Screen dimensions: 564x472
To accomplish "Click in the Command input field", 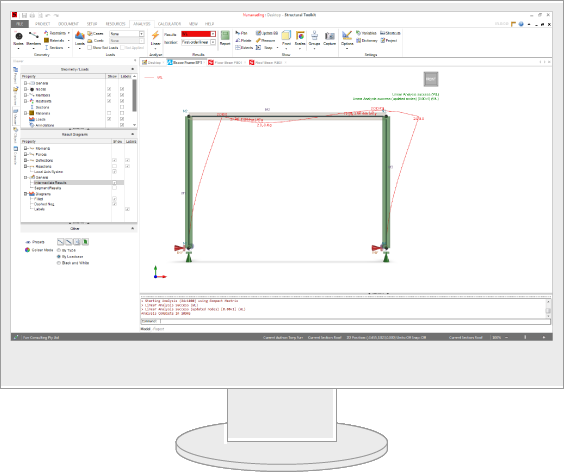I will pyautogui.click(x=354, y=321).
